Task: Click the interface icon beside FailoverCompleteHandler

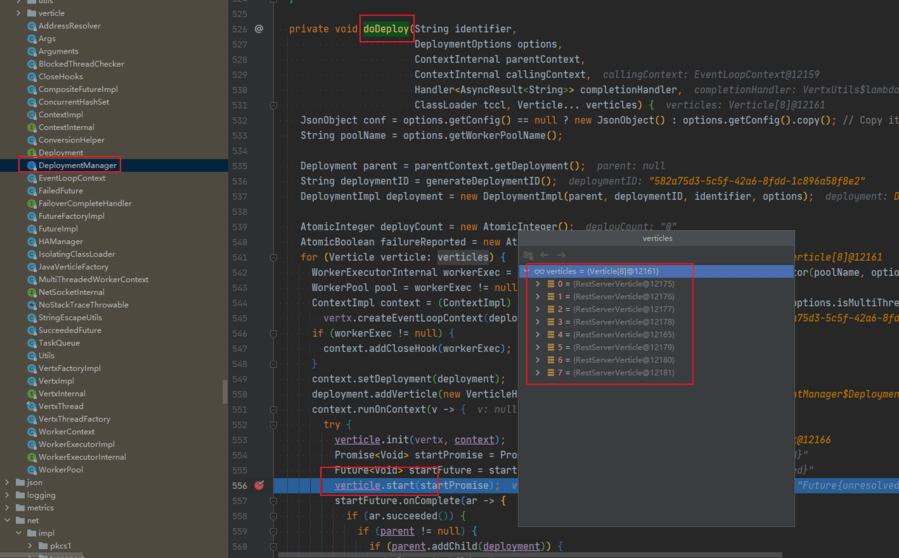Action: coord(32,204)
